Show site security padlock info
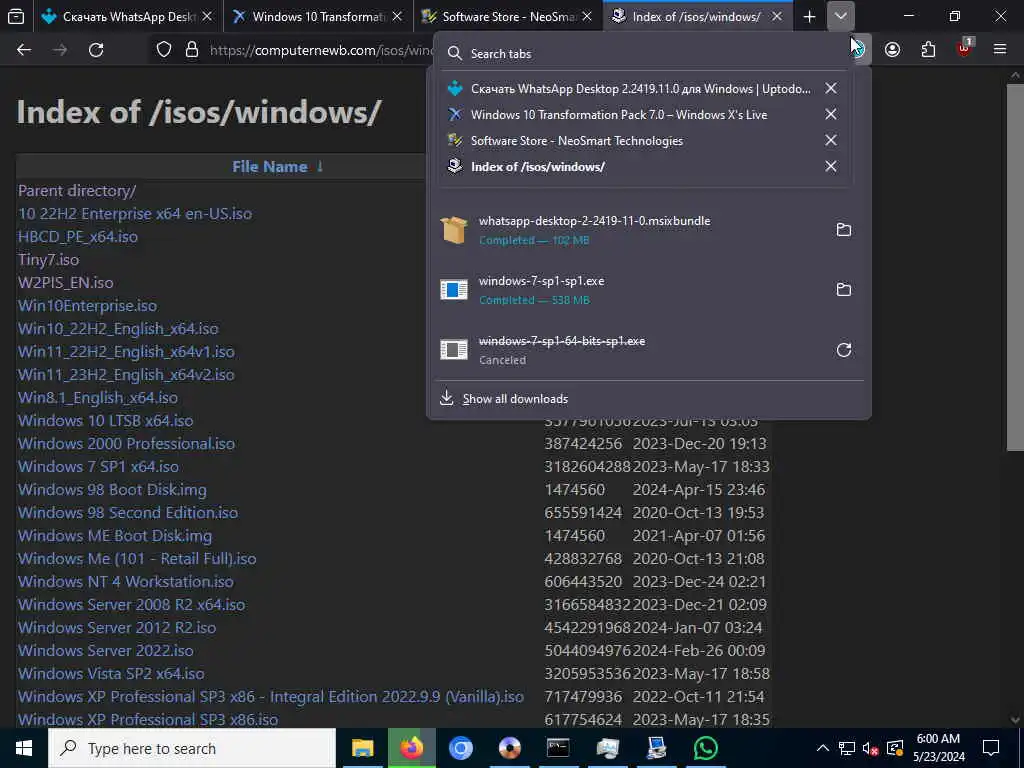The image size is (1024, 768). pos(192,50)
